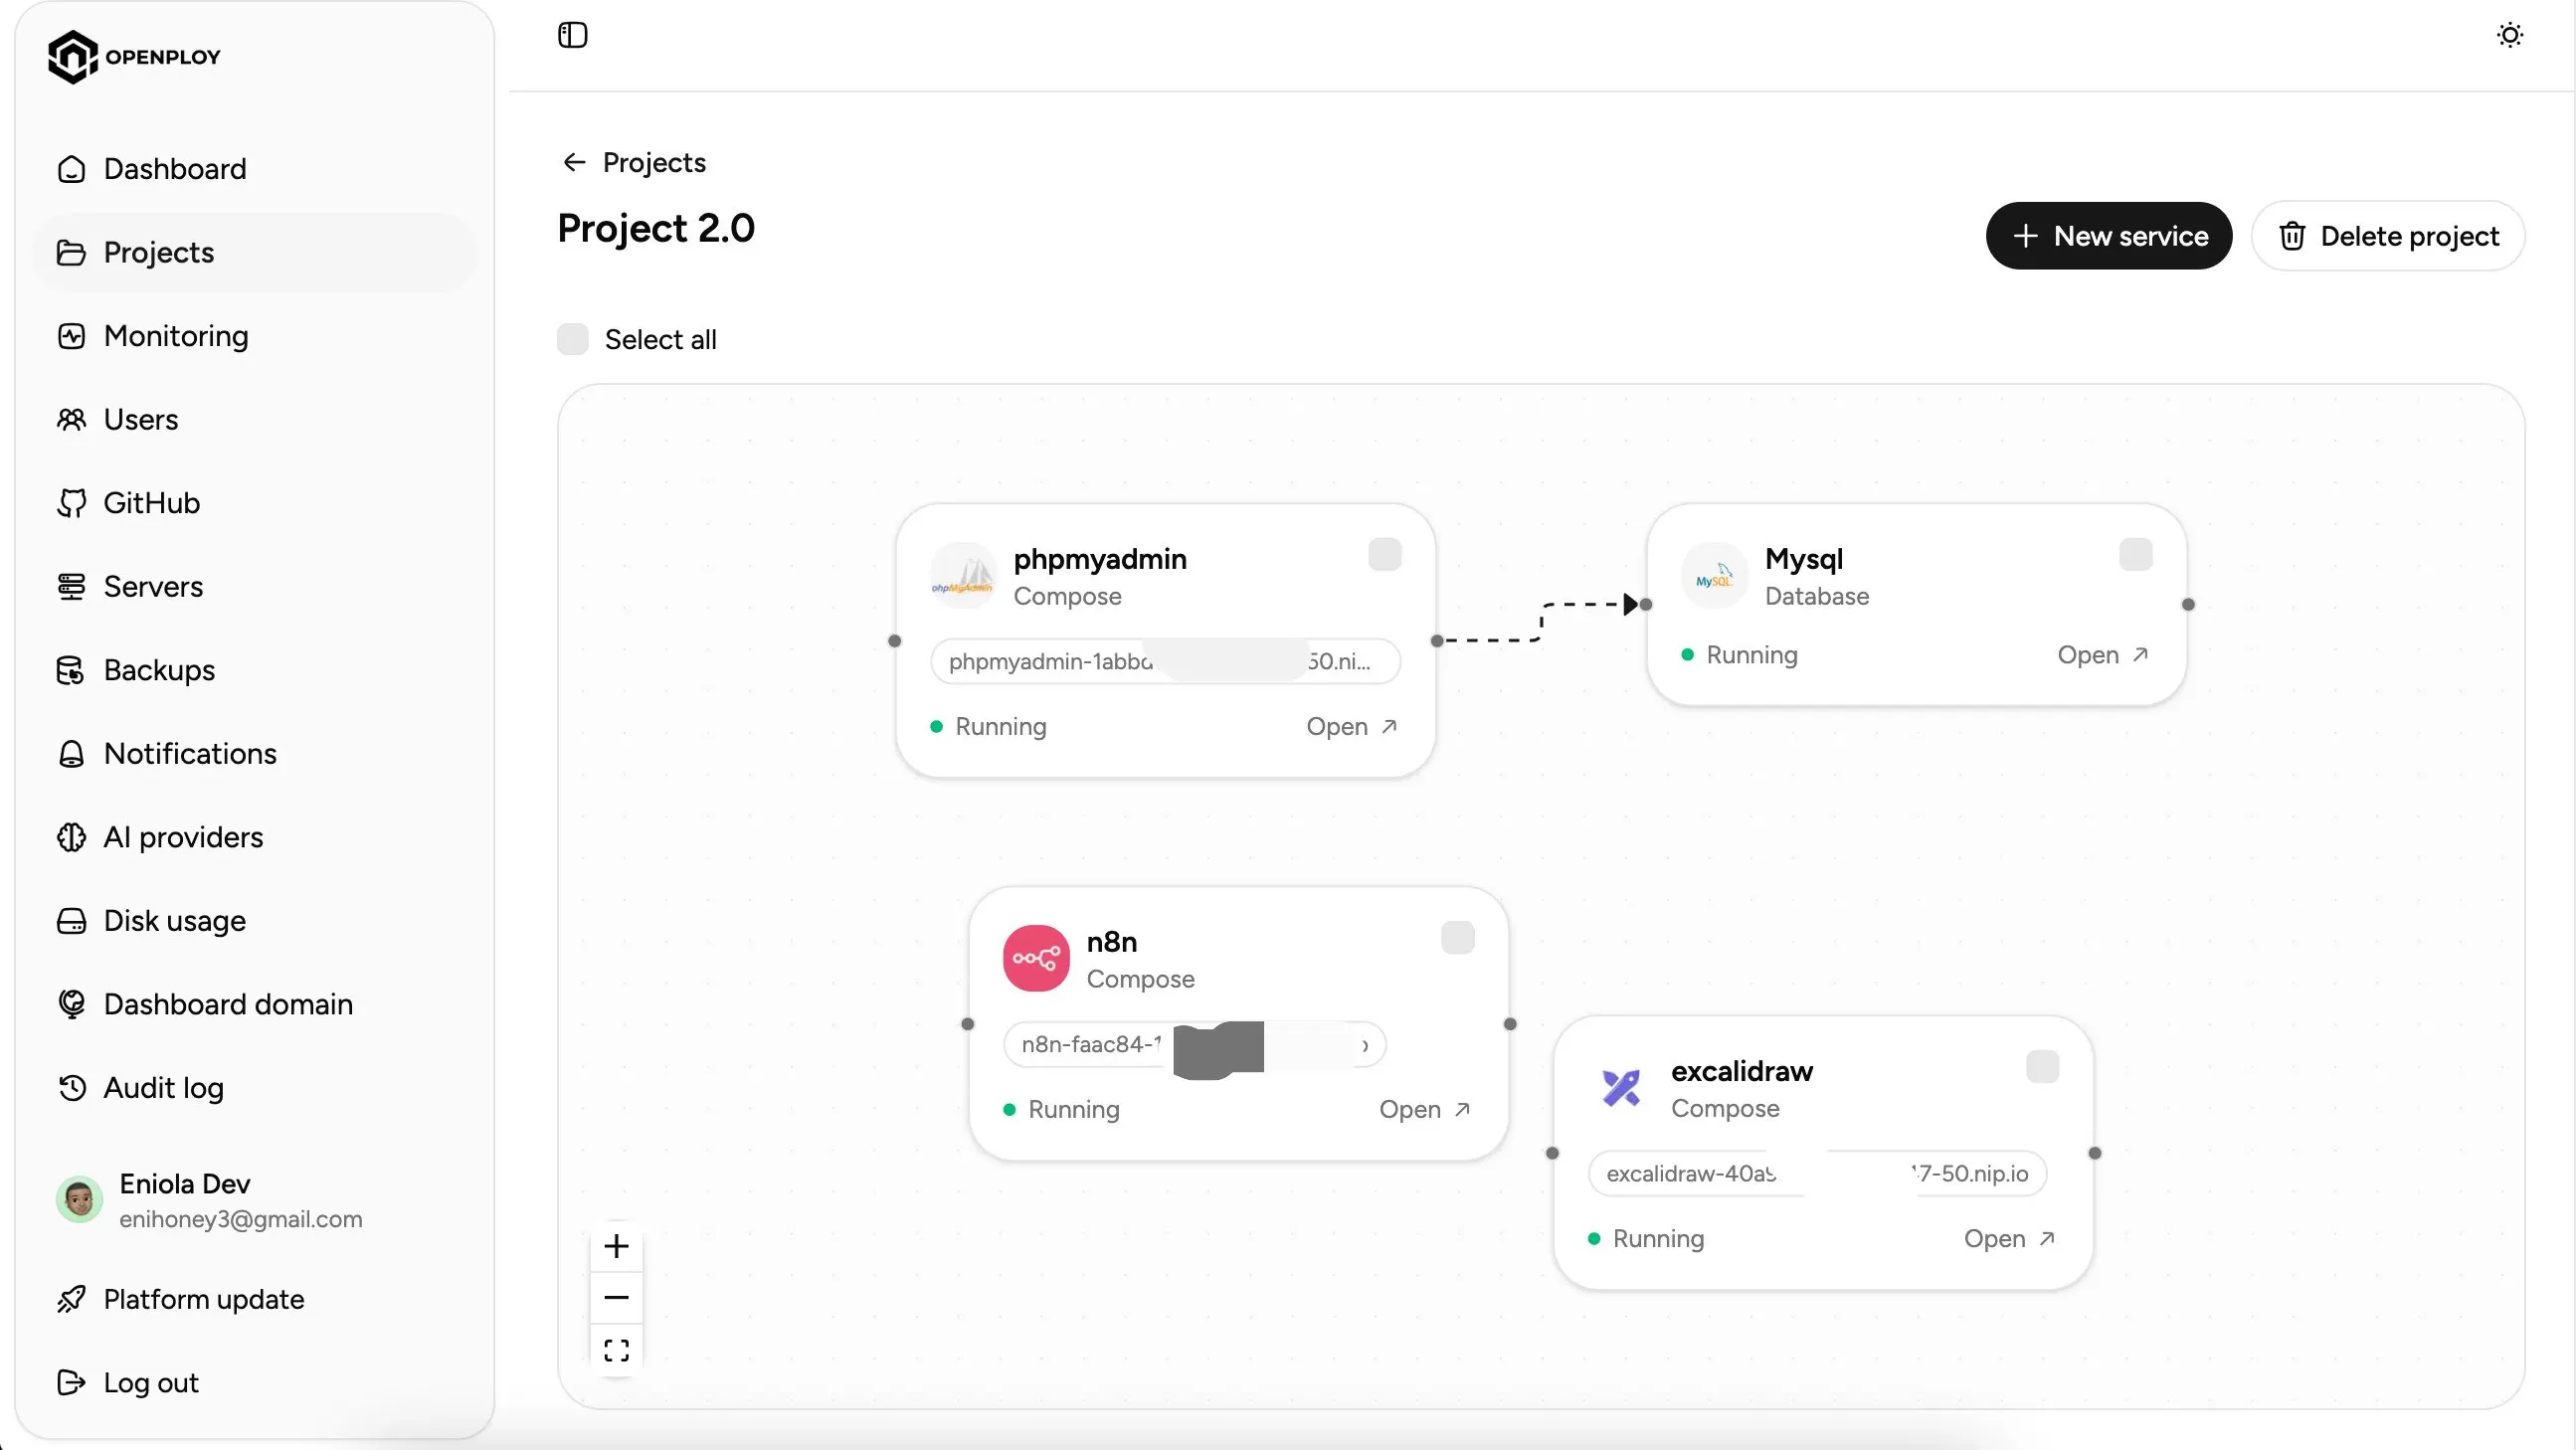Toggle the sidebar collapse icon

click(x=572, y=35)
